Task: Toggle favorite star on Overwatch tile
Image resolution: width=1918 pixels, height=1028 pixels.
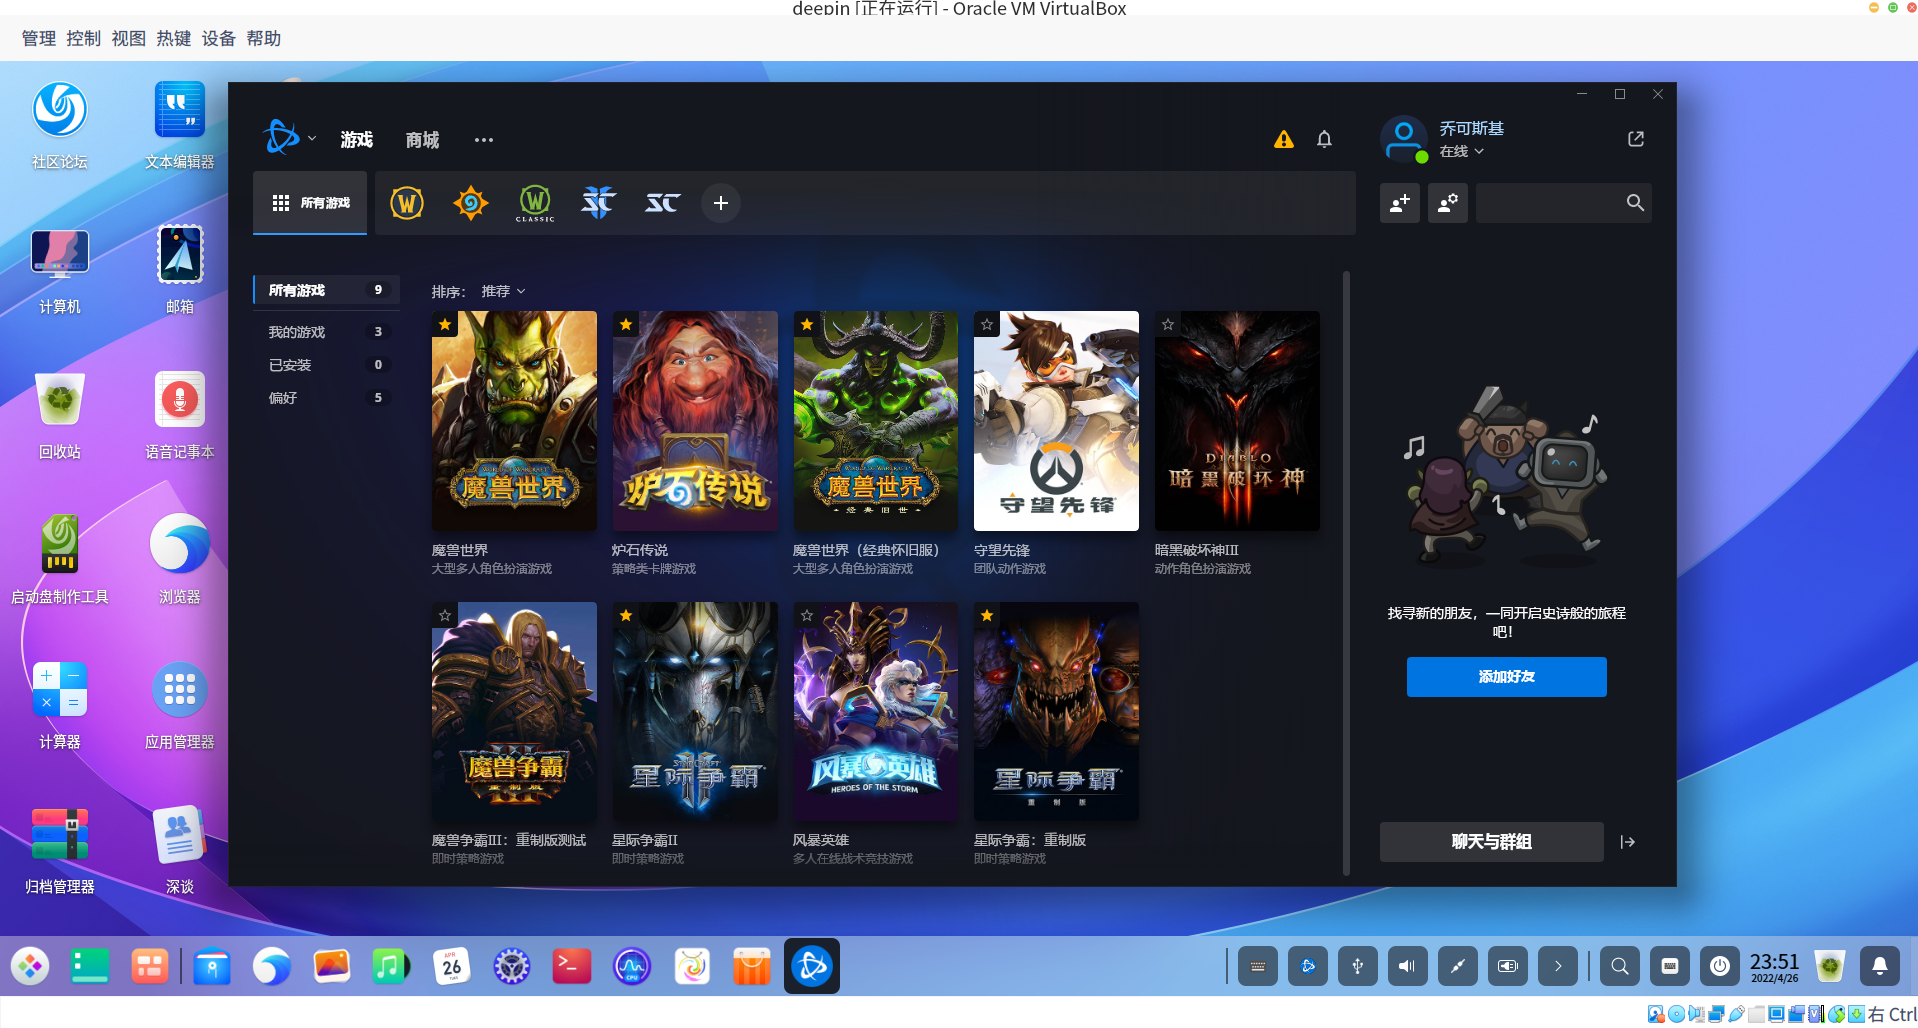Action: 987,325
